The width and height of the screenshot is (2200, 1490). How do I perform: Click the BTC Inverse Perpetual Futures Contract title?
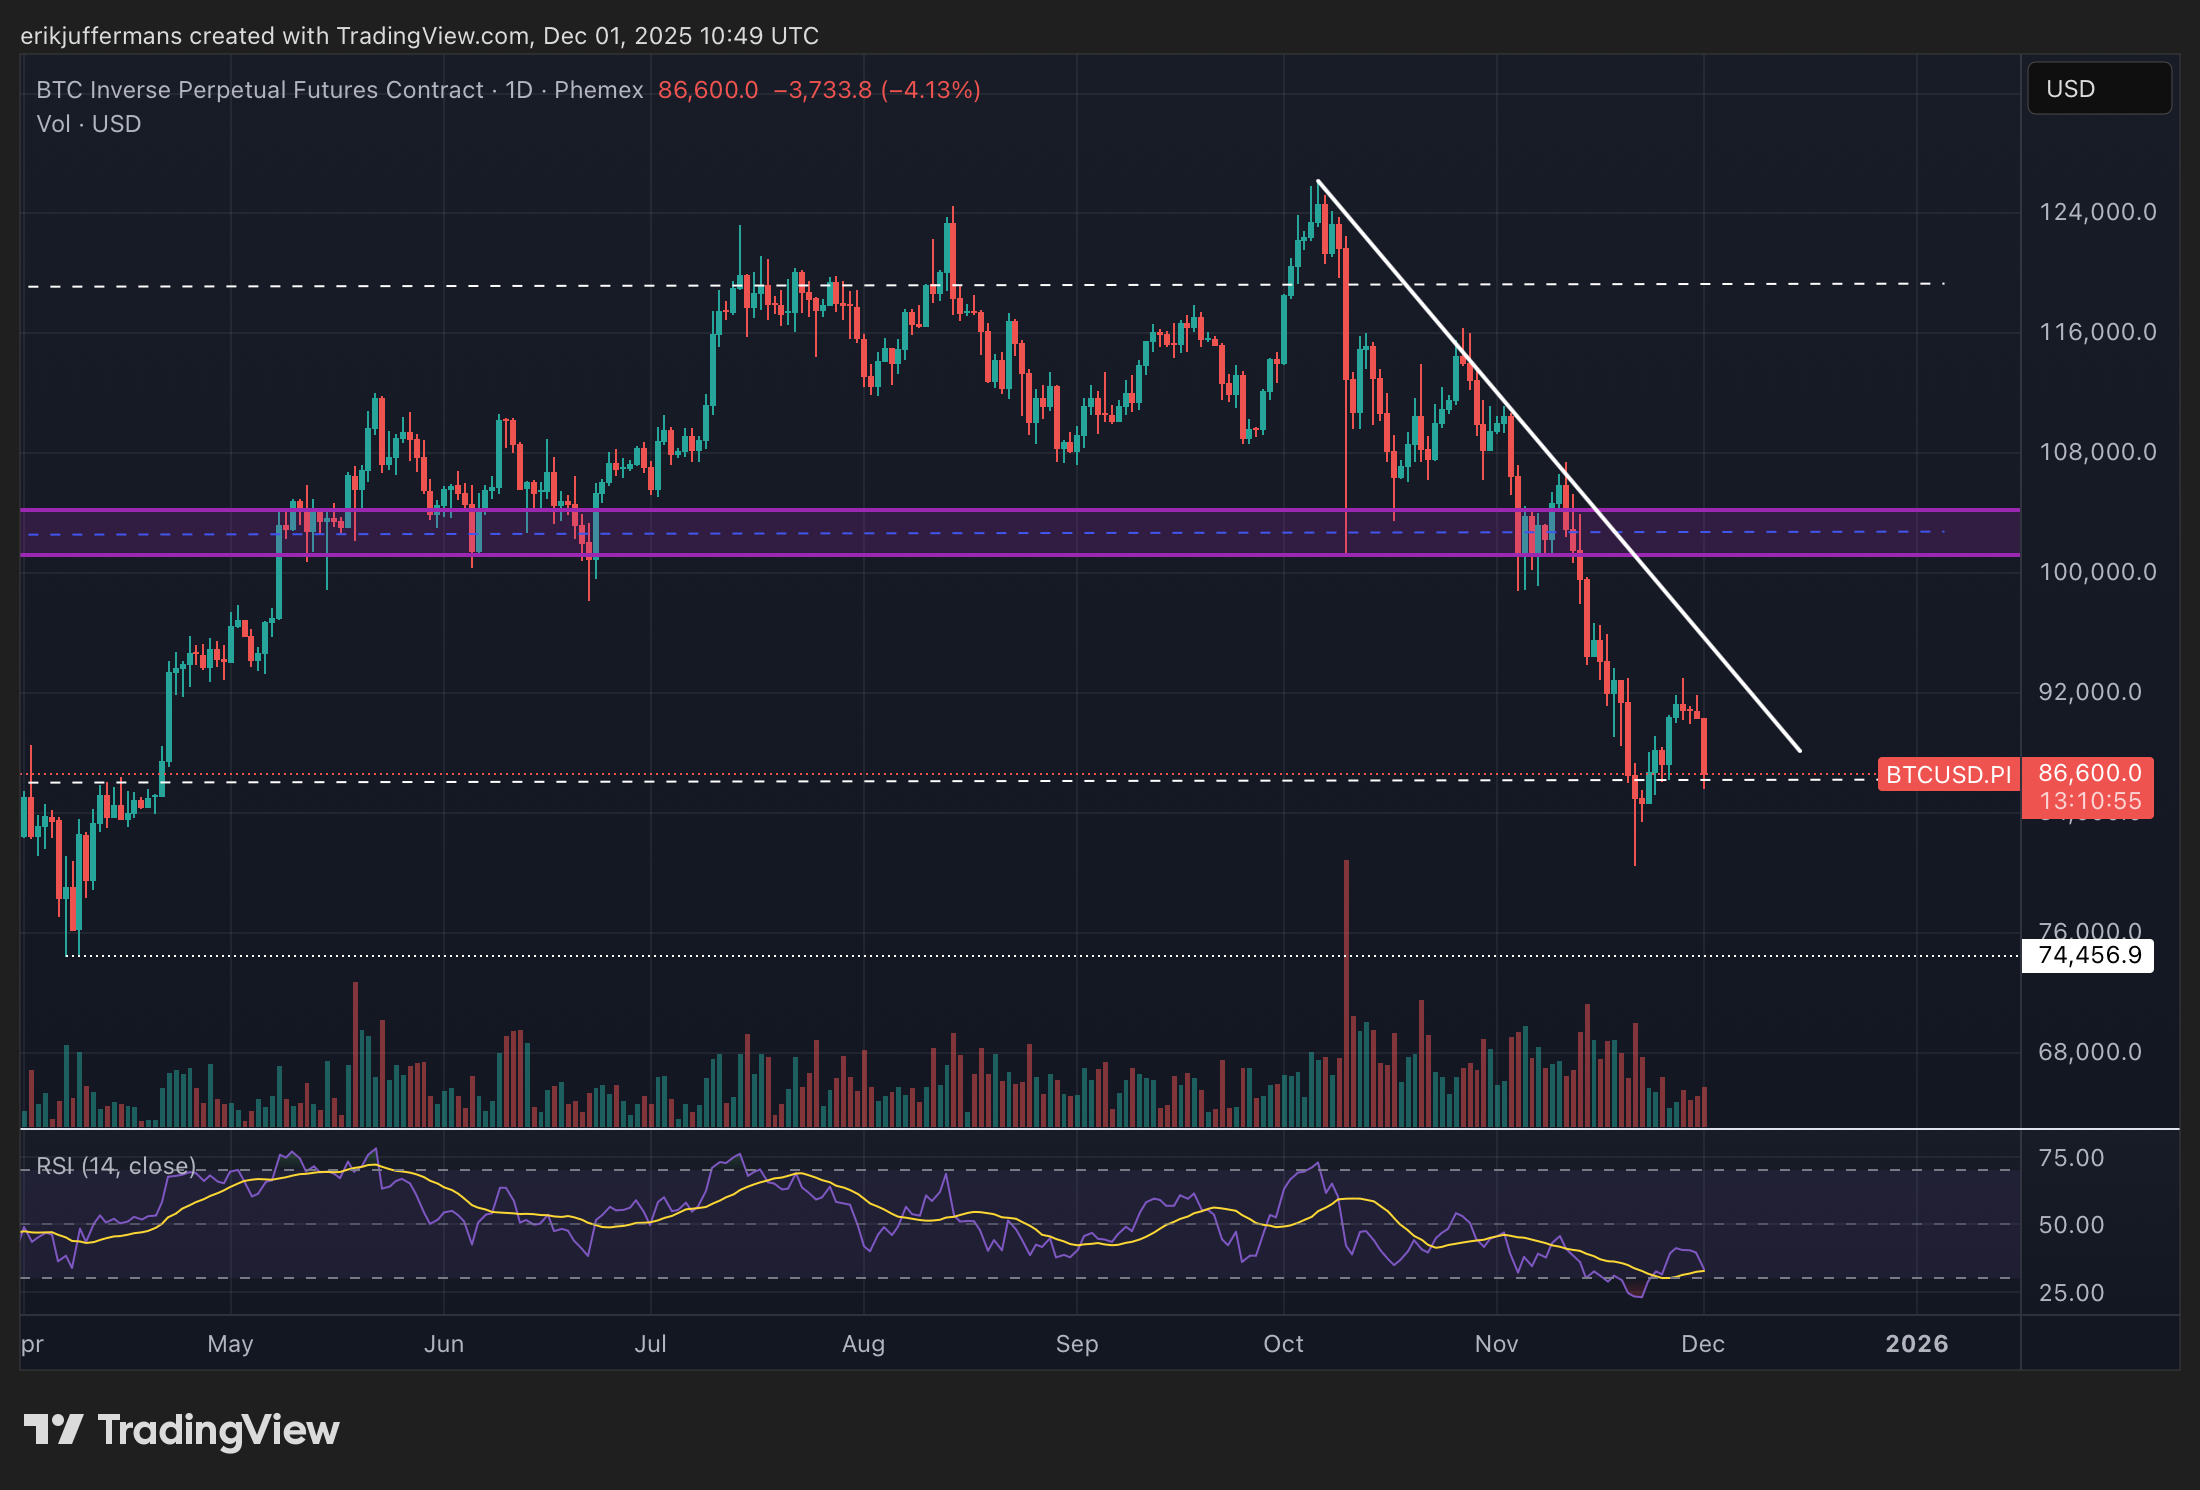[260, 90]
